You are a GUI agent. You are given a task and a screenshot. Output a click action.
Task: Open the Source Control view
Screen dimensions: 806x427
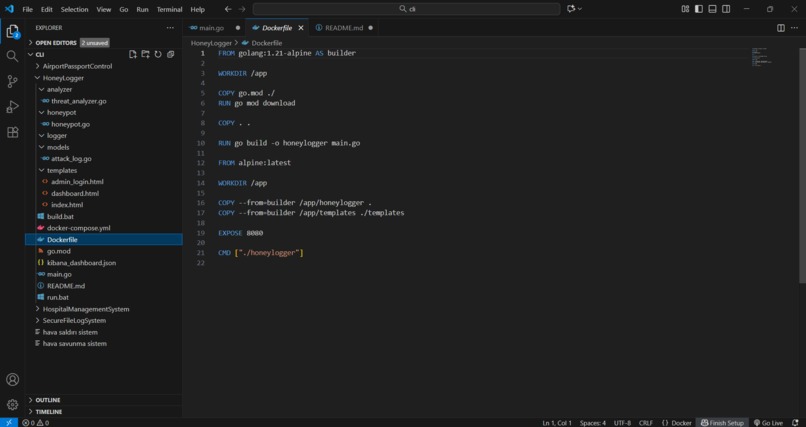click(12, 82)
